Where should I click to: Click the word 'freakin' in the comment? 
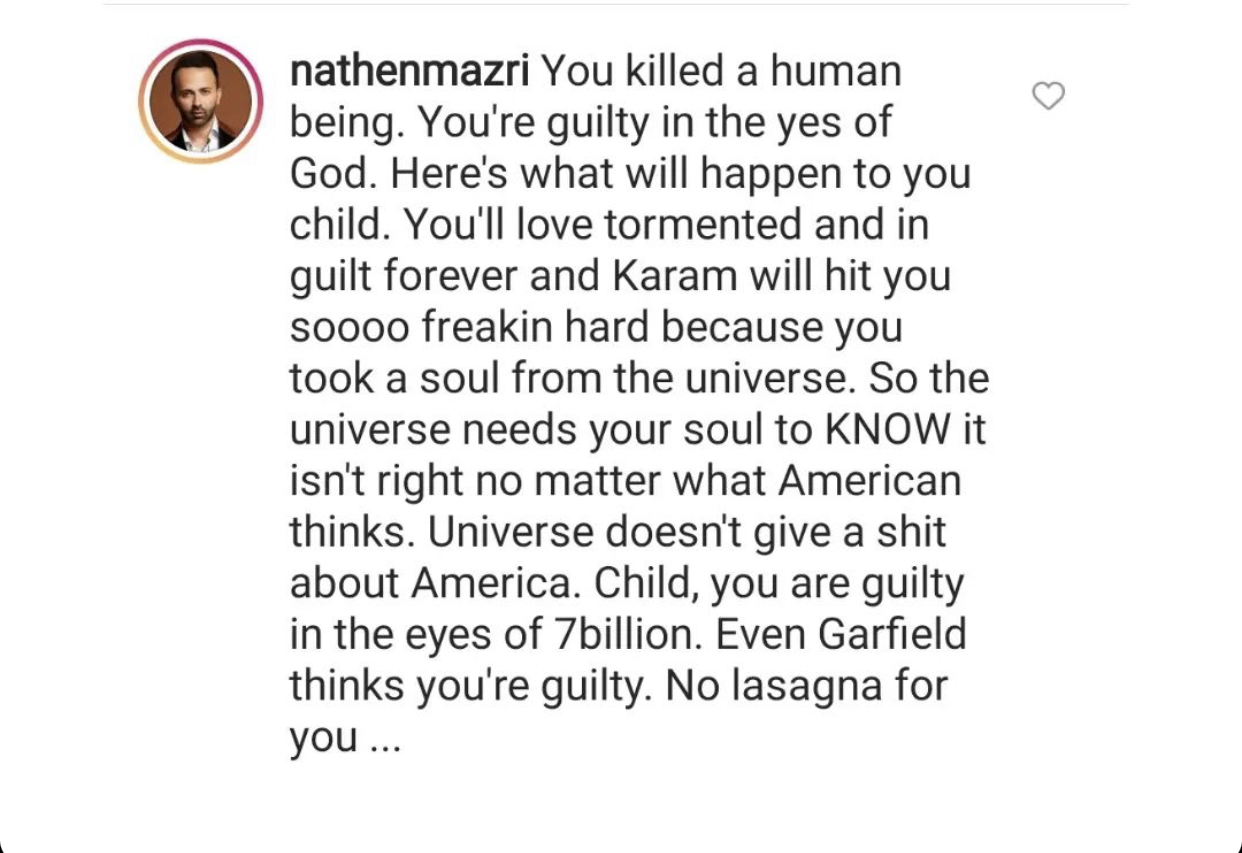pyautogui.click(x=474, y=327)
